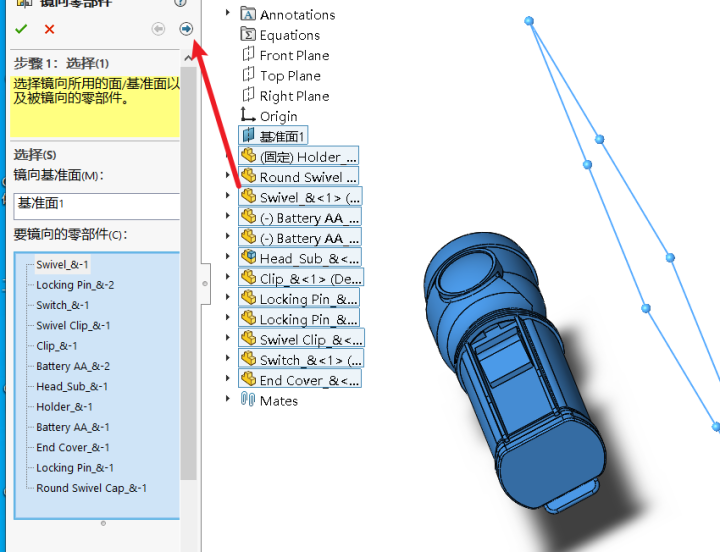This screenshot has height=552, width=720.
Task: Select Switch_&-1 in components list
Action: pos(62,305)
